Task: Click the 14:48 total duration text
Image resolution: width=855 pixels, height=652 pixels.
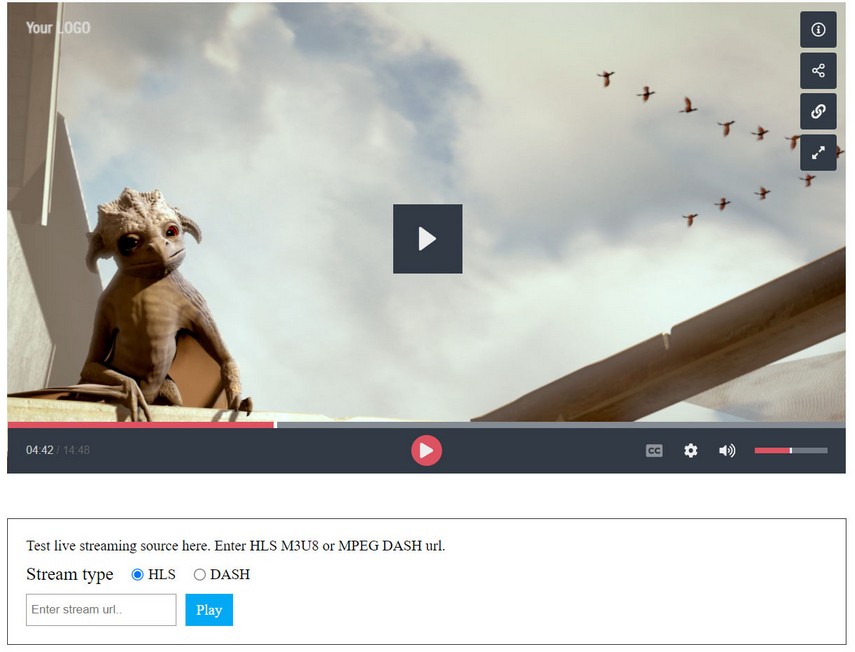Action: coord(76,450)
